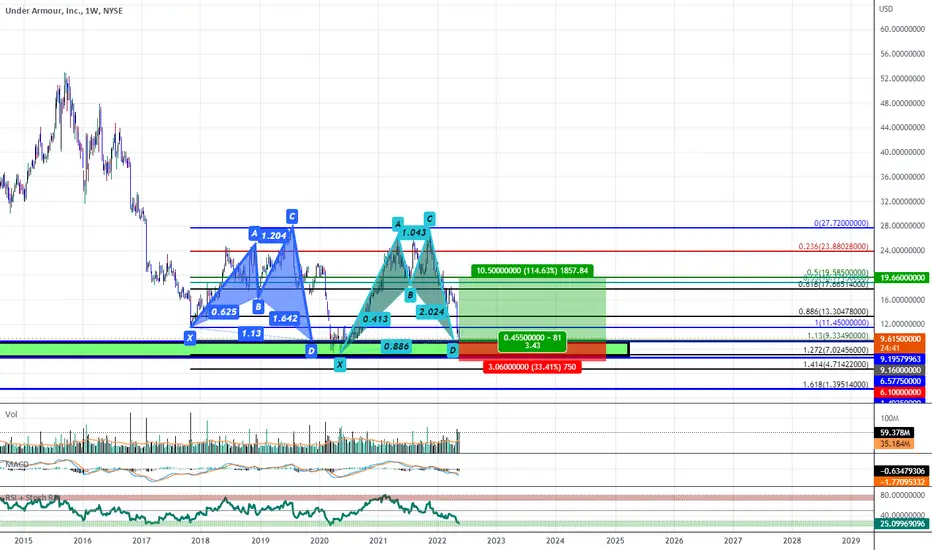
Task: Click the risk/reward label '0.45500000 ~ 81 3.43'
Action: click(532, 341)
